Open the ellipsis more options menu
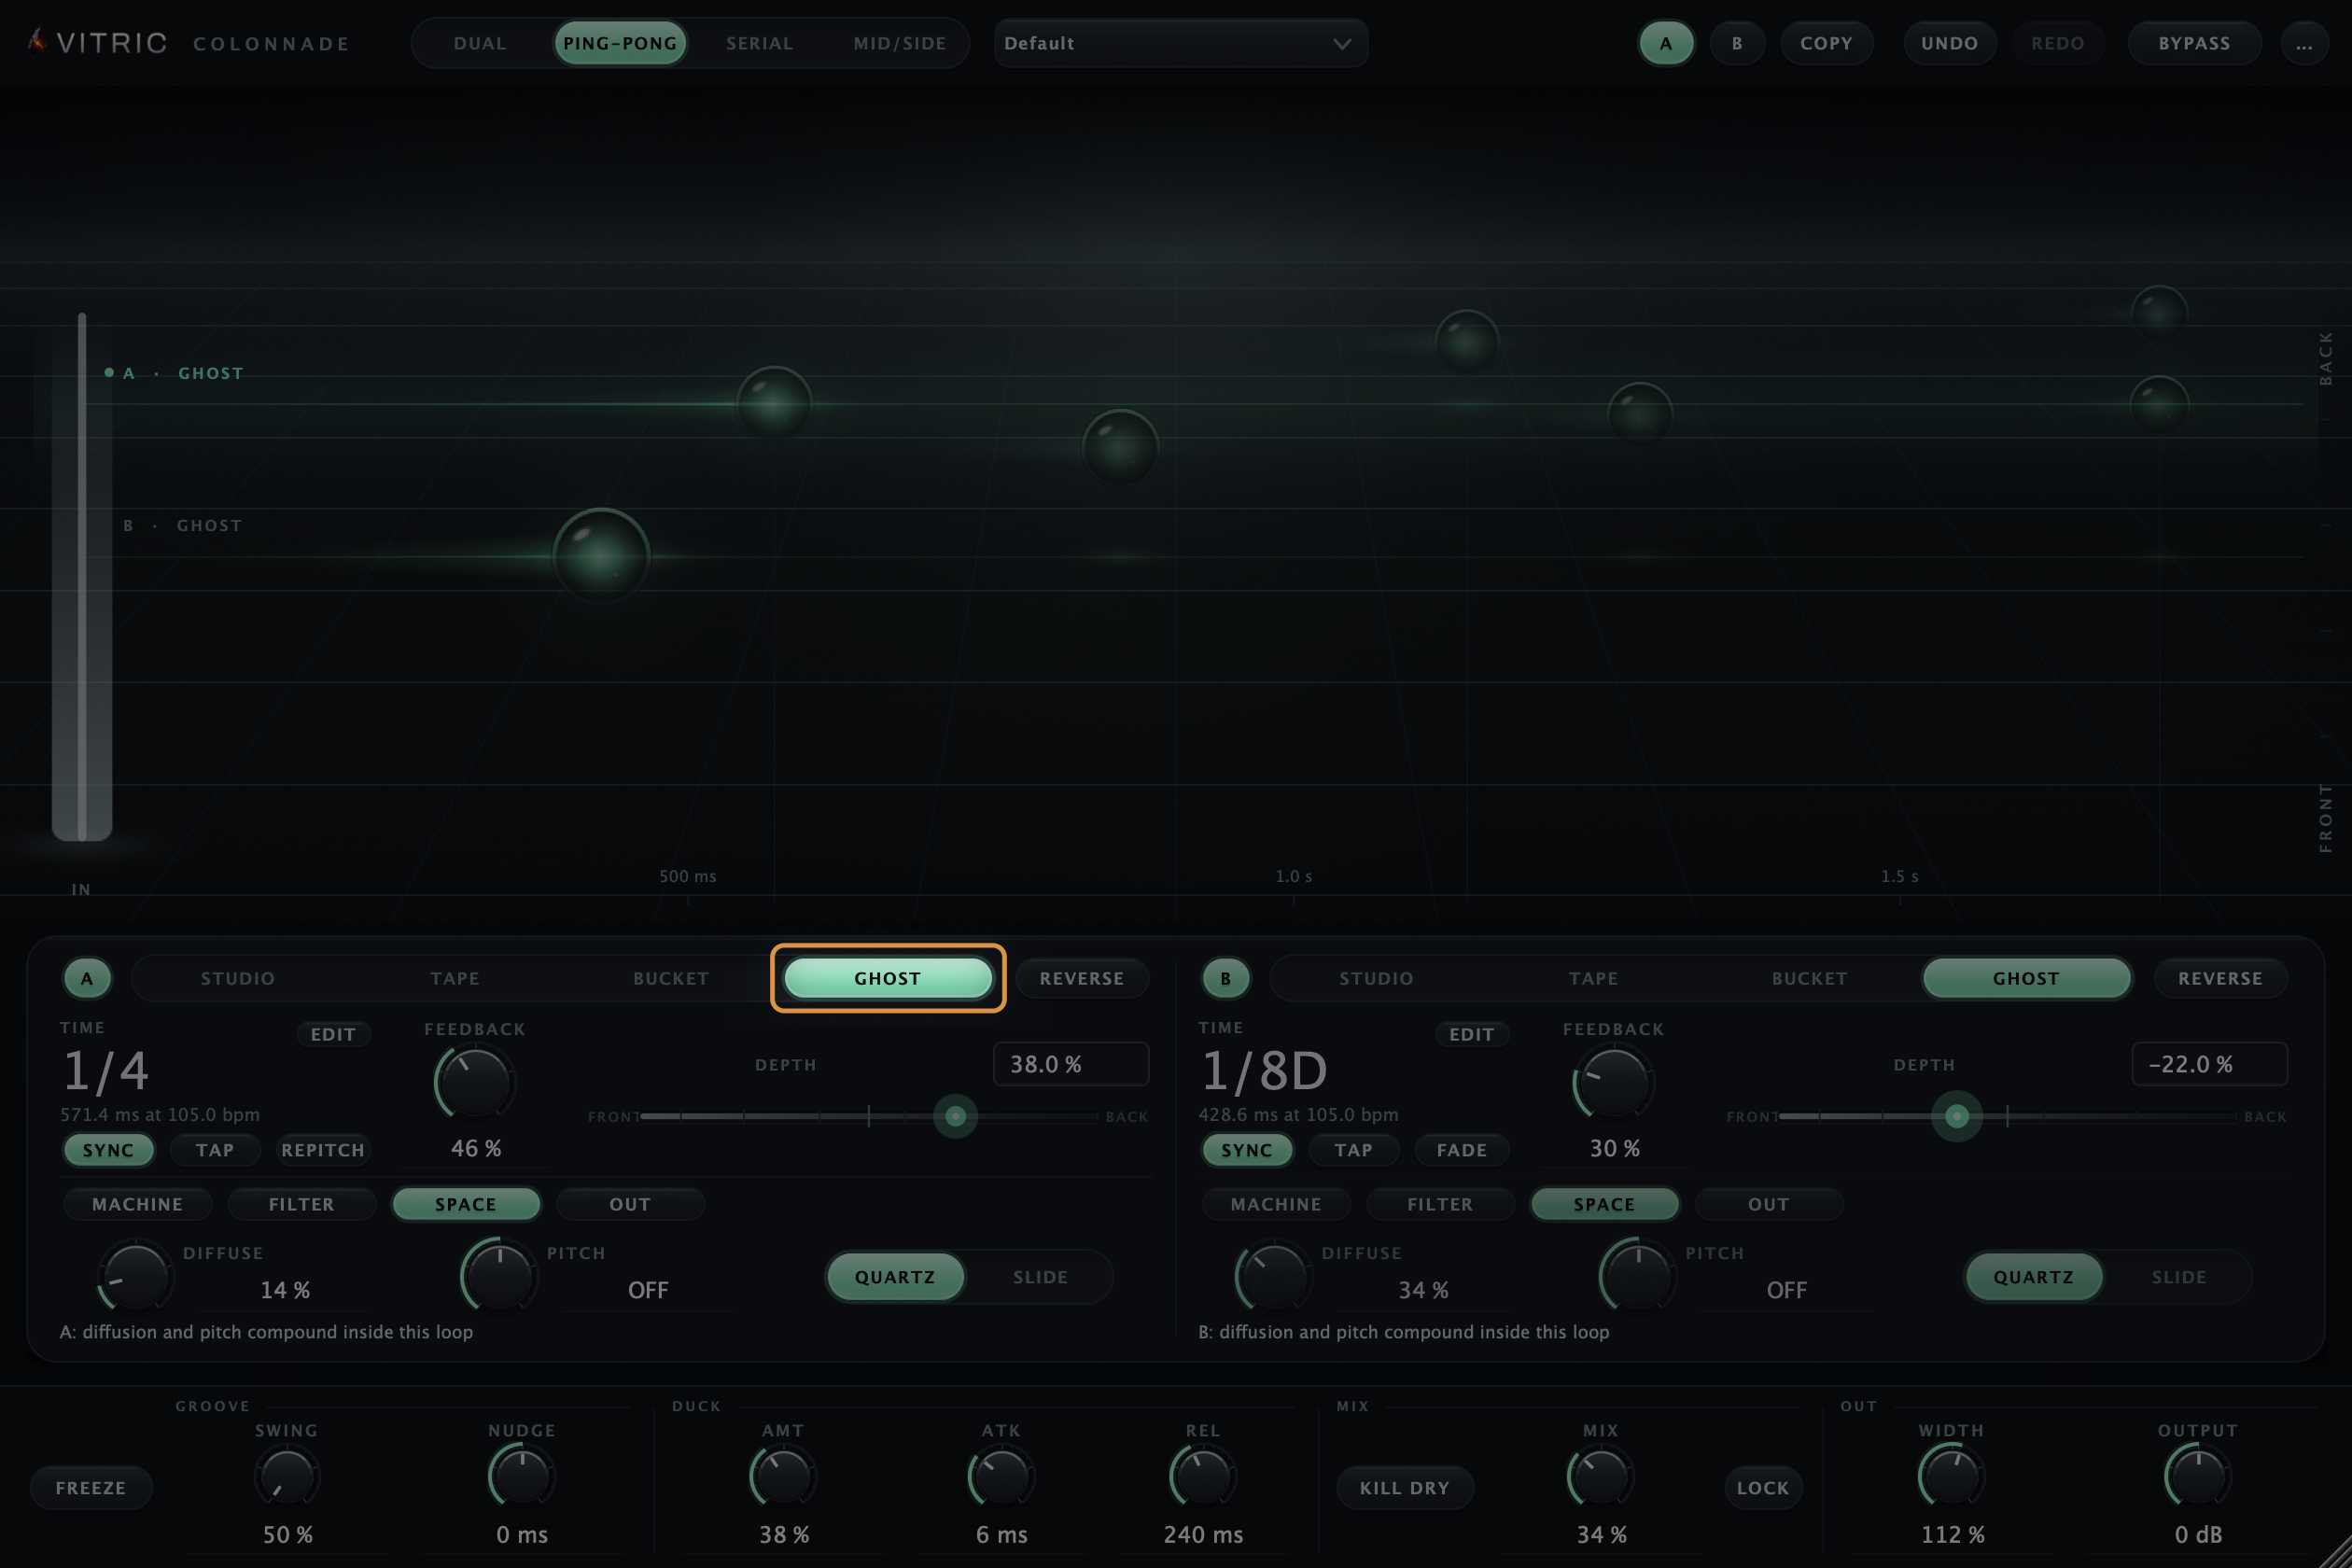 click(x=2304, y=44)
